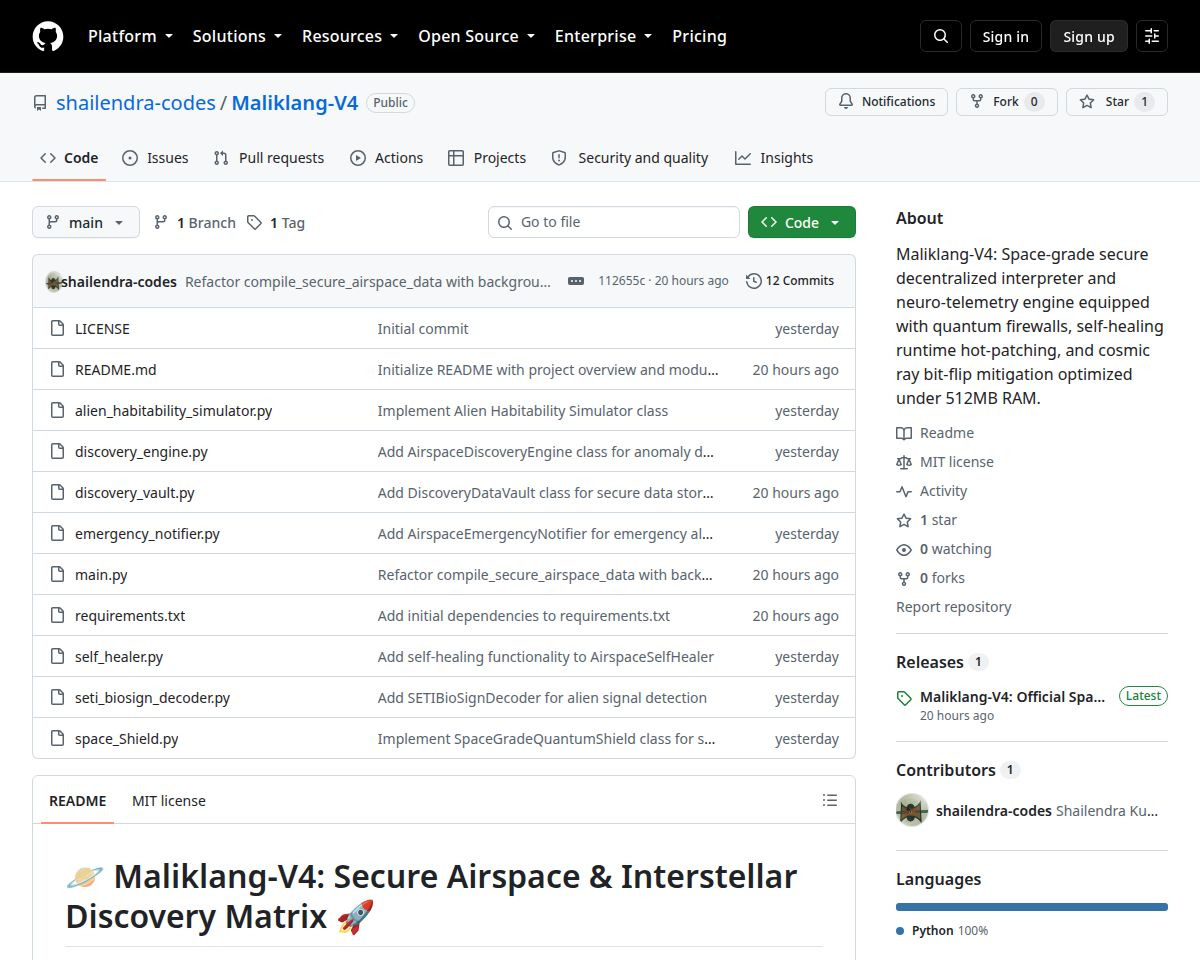Open the alien_habitability_simulator.py file
Image resolution: width=1200 pixels, height=960 pixels.
coord(174,411)
